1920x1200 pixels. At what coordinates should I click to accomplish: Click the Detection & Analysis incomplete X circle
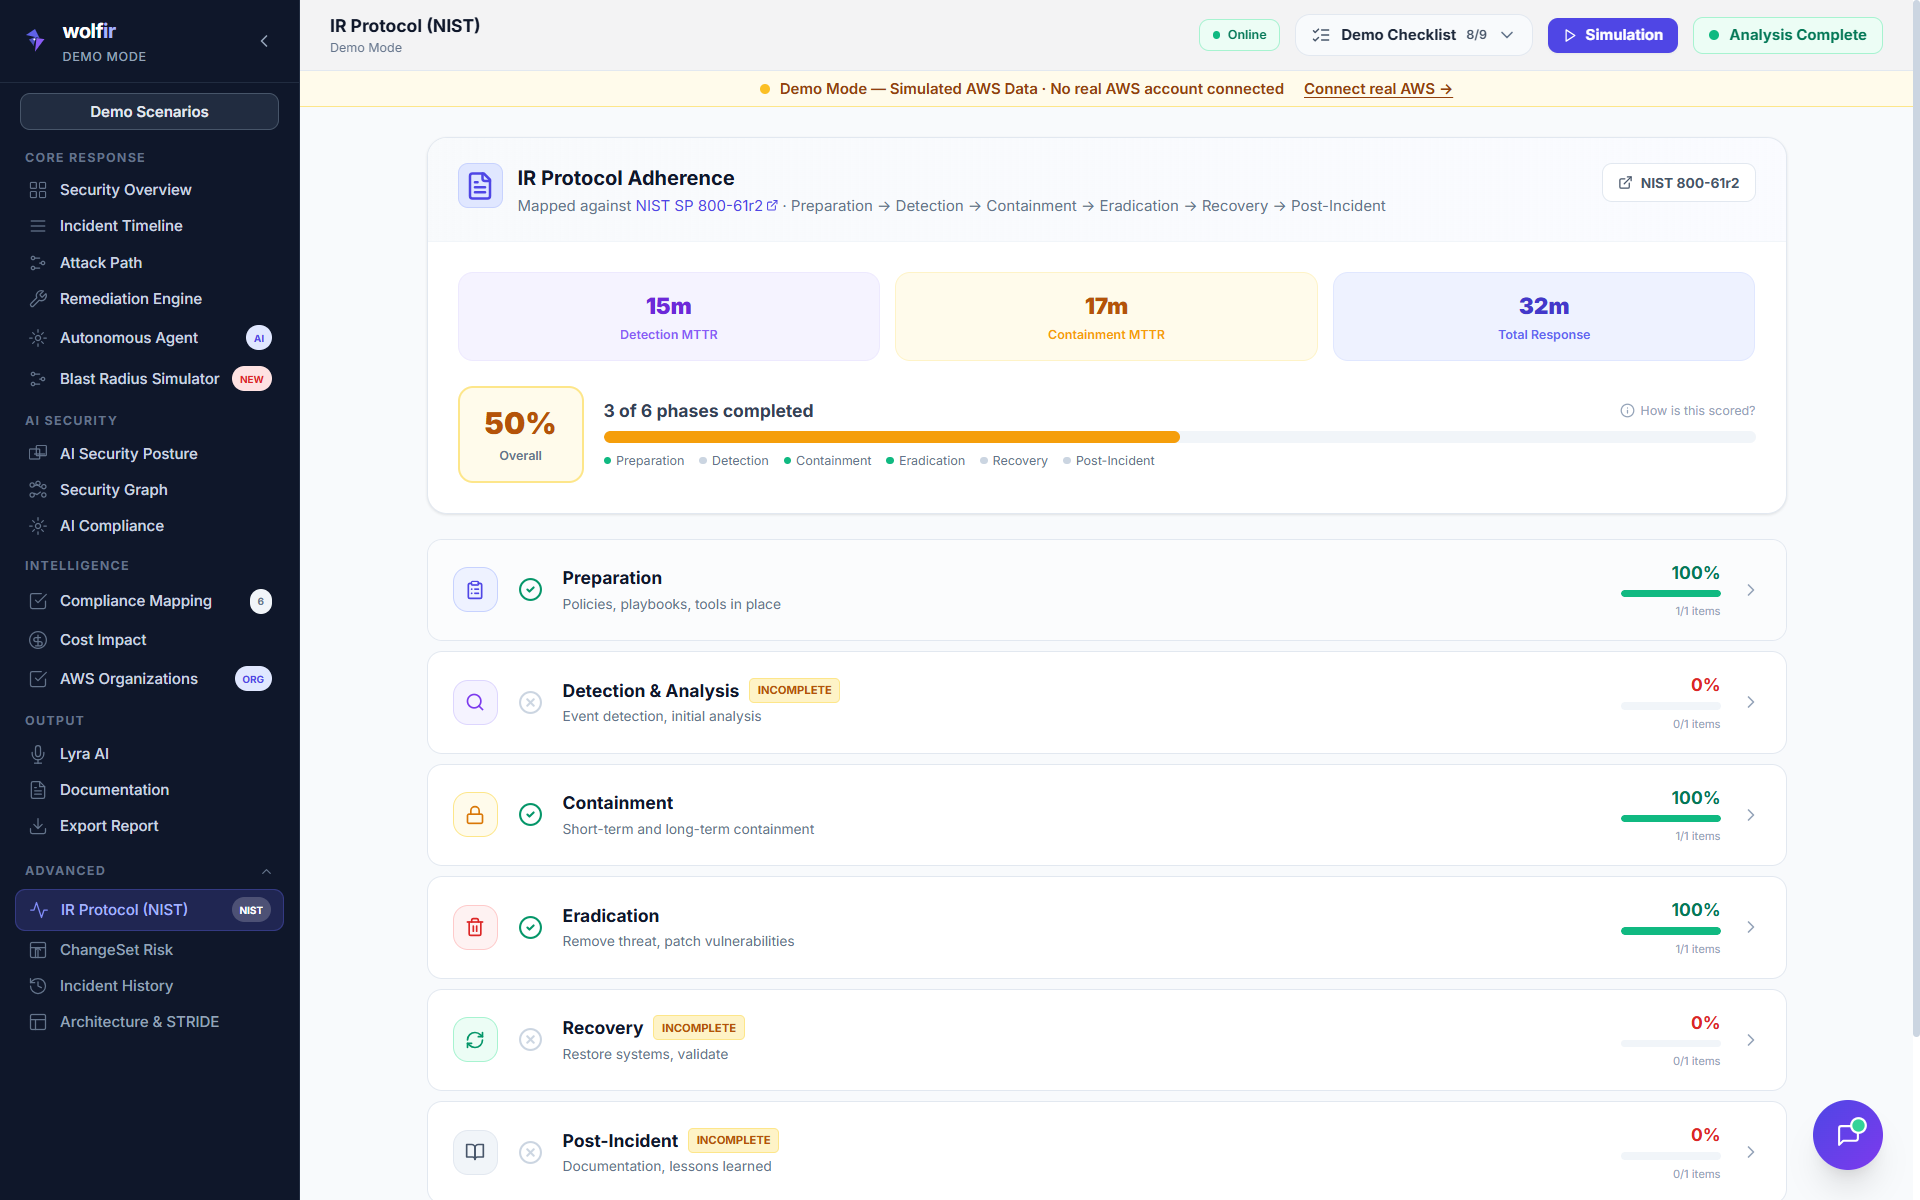point(531,702)
